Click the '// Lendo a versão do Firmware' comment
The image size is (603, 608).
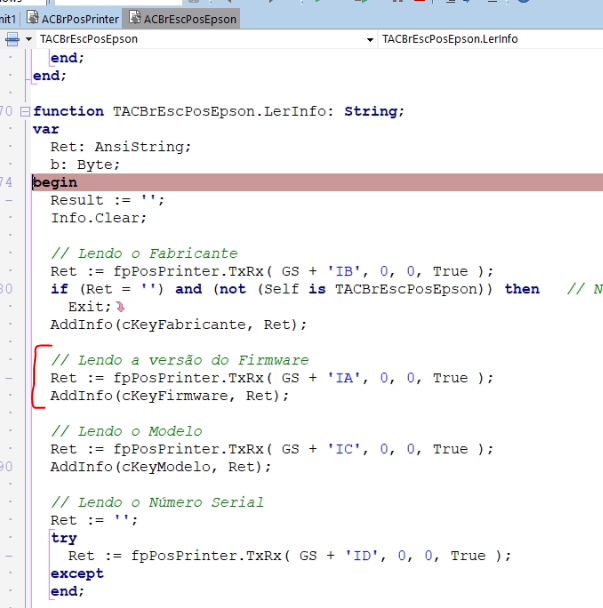click(x=180, y=360)
